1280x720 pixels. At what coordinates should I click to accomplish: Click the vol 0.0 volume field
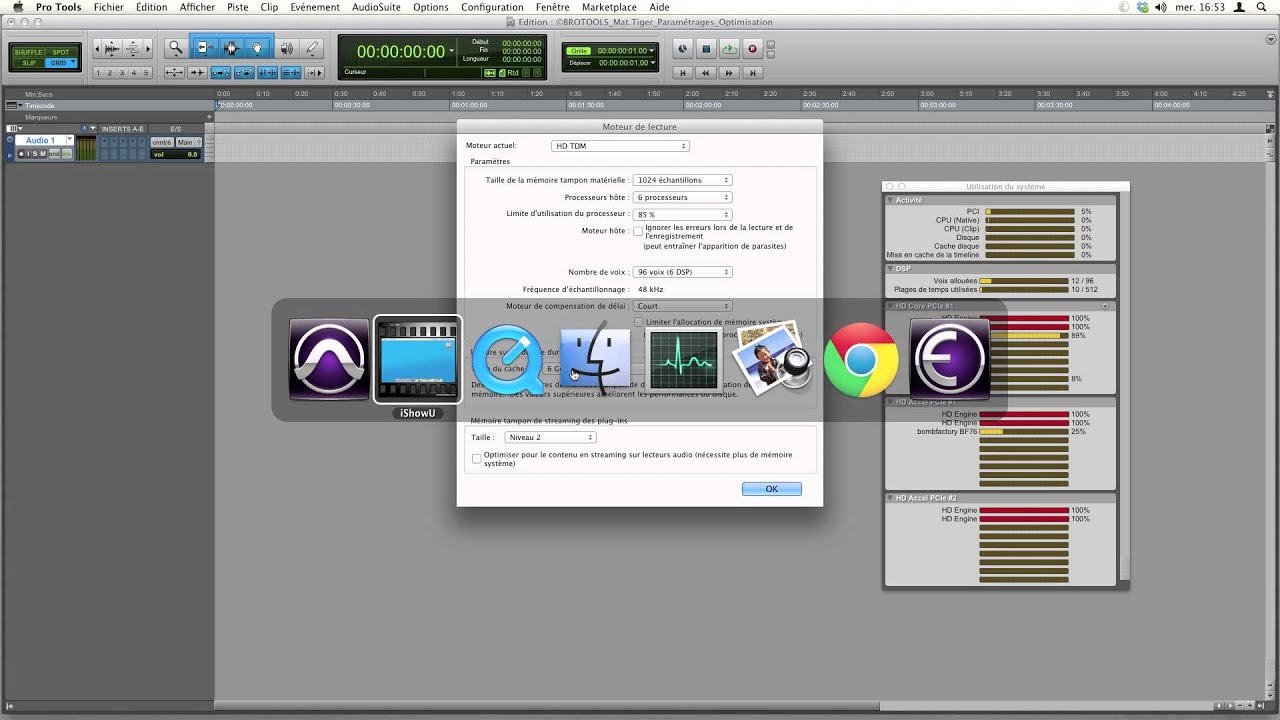(174, 154)
